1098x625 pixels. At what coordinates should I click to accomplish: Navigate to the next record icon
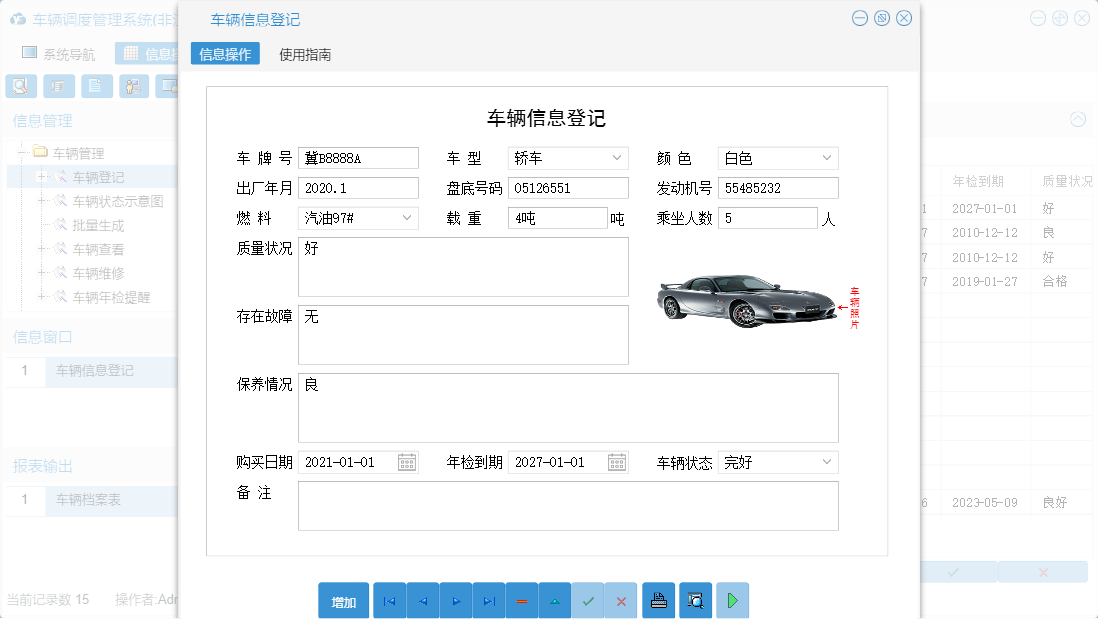[455, 600]
